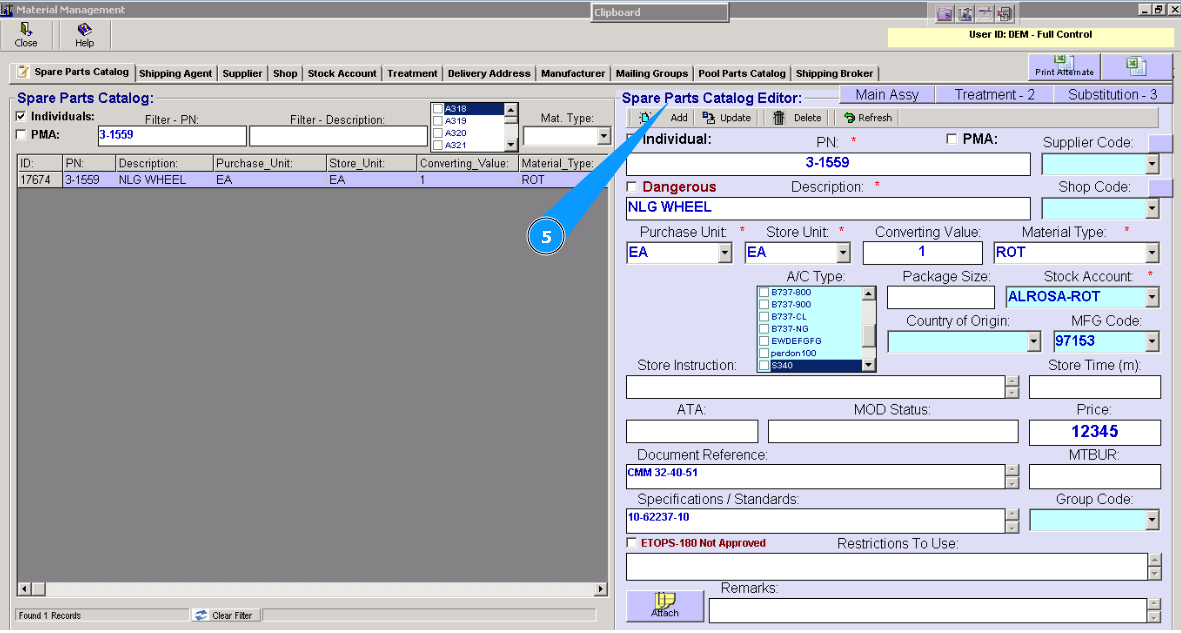1181x633 pixels.
Task: Click the Shop tab
Action: pyautogui.click(x=285, y=73)
